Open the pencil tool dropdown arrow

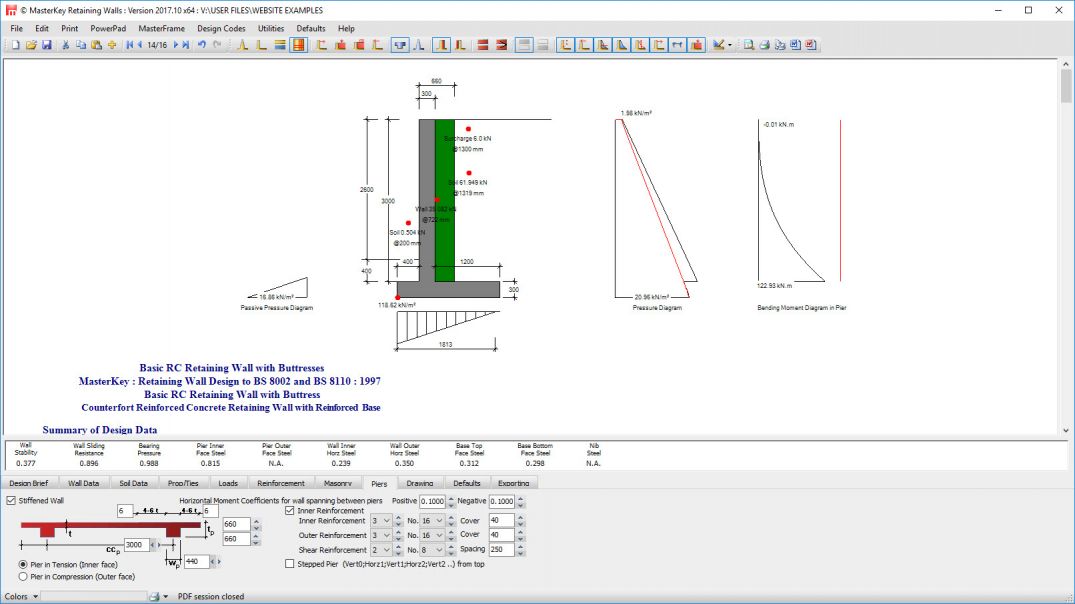tap(729, 45)
